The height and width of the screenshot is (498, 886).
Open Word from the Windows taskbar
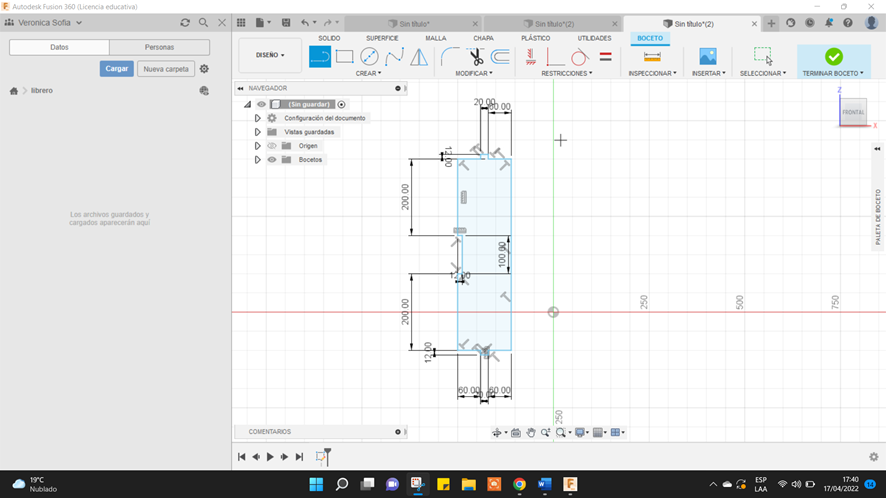pyautogui.click(x=545, y=484)
